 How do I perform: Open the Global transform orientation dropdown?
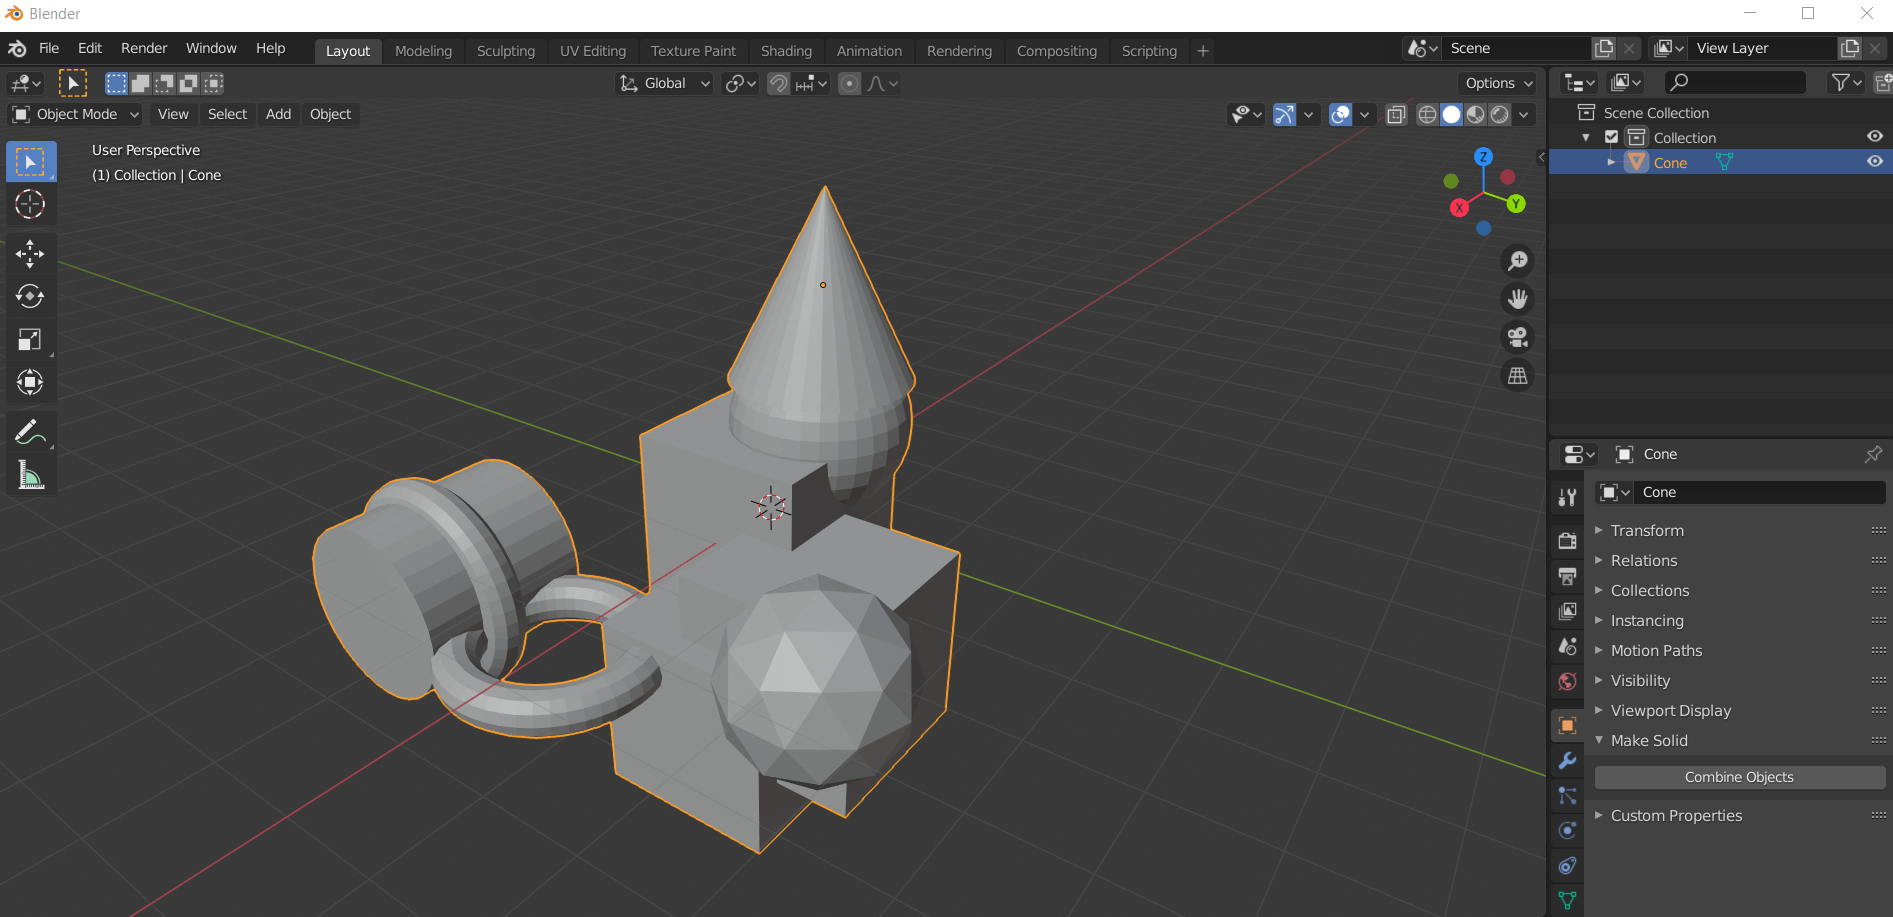point(663,83)
